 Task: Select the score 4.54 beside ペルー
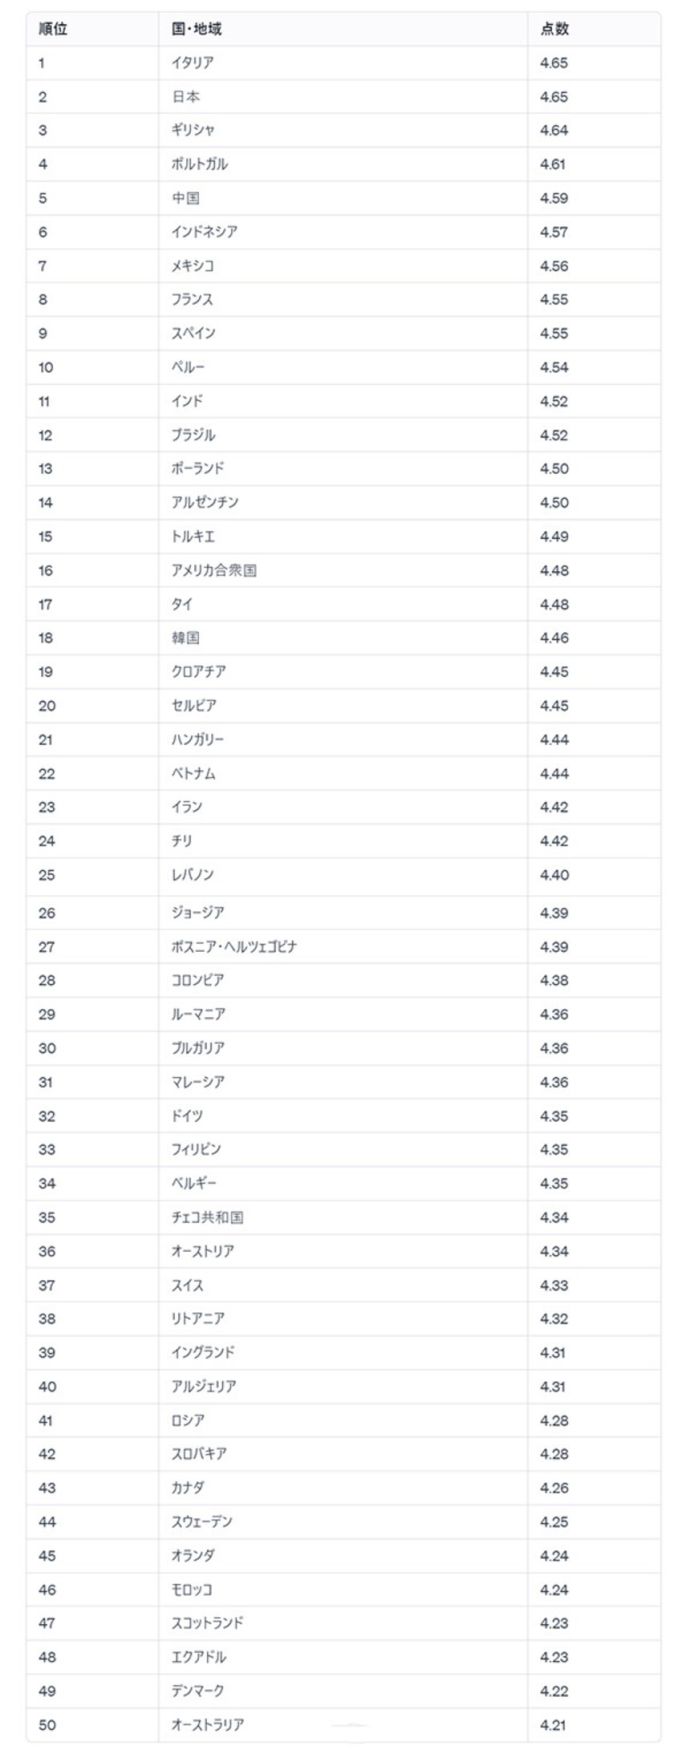click(x=554, y=367)
